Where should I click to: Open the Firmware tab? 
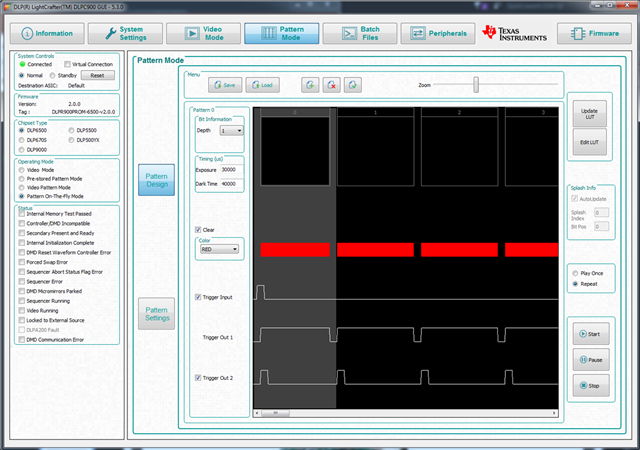pyautogui.click(x=594, y=33)
